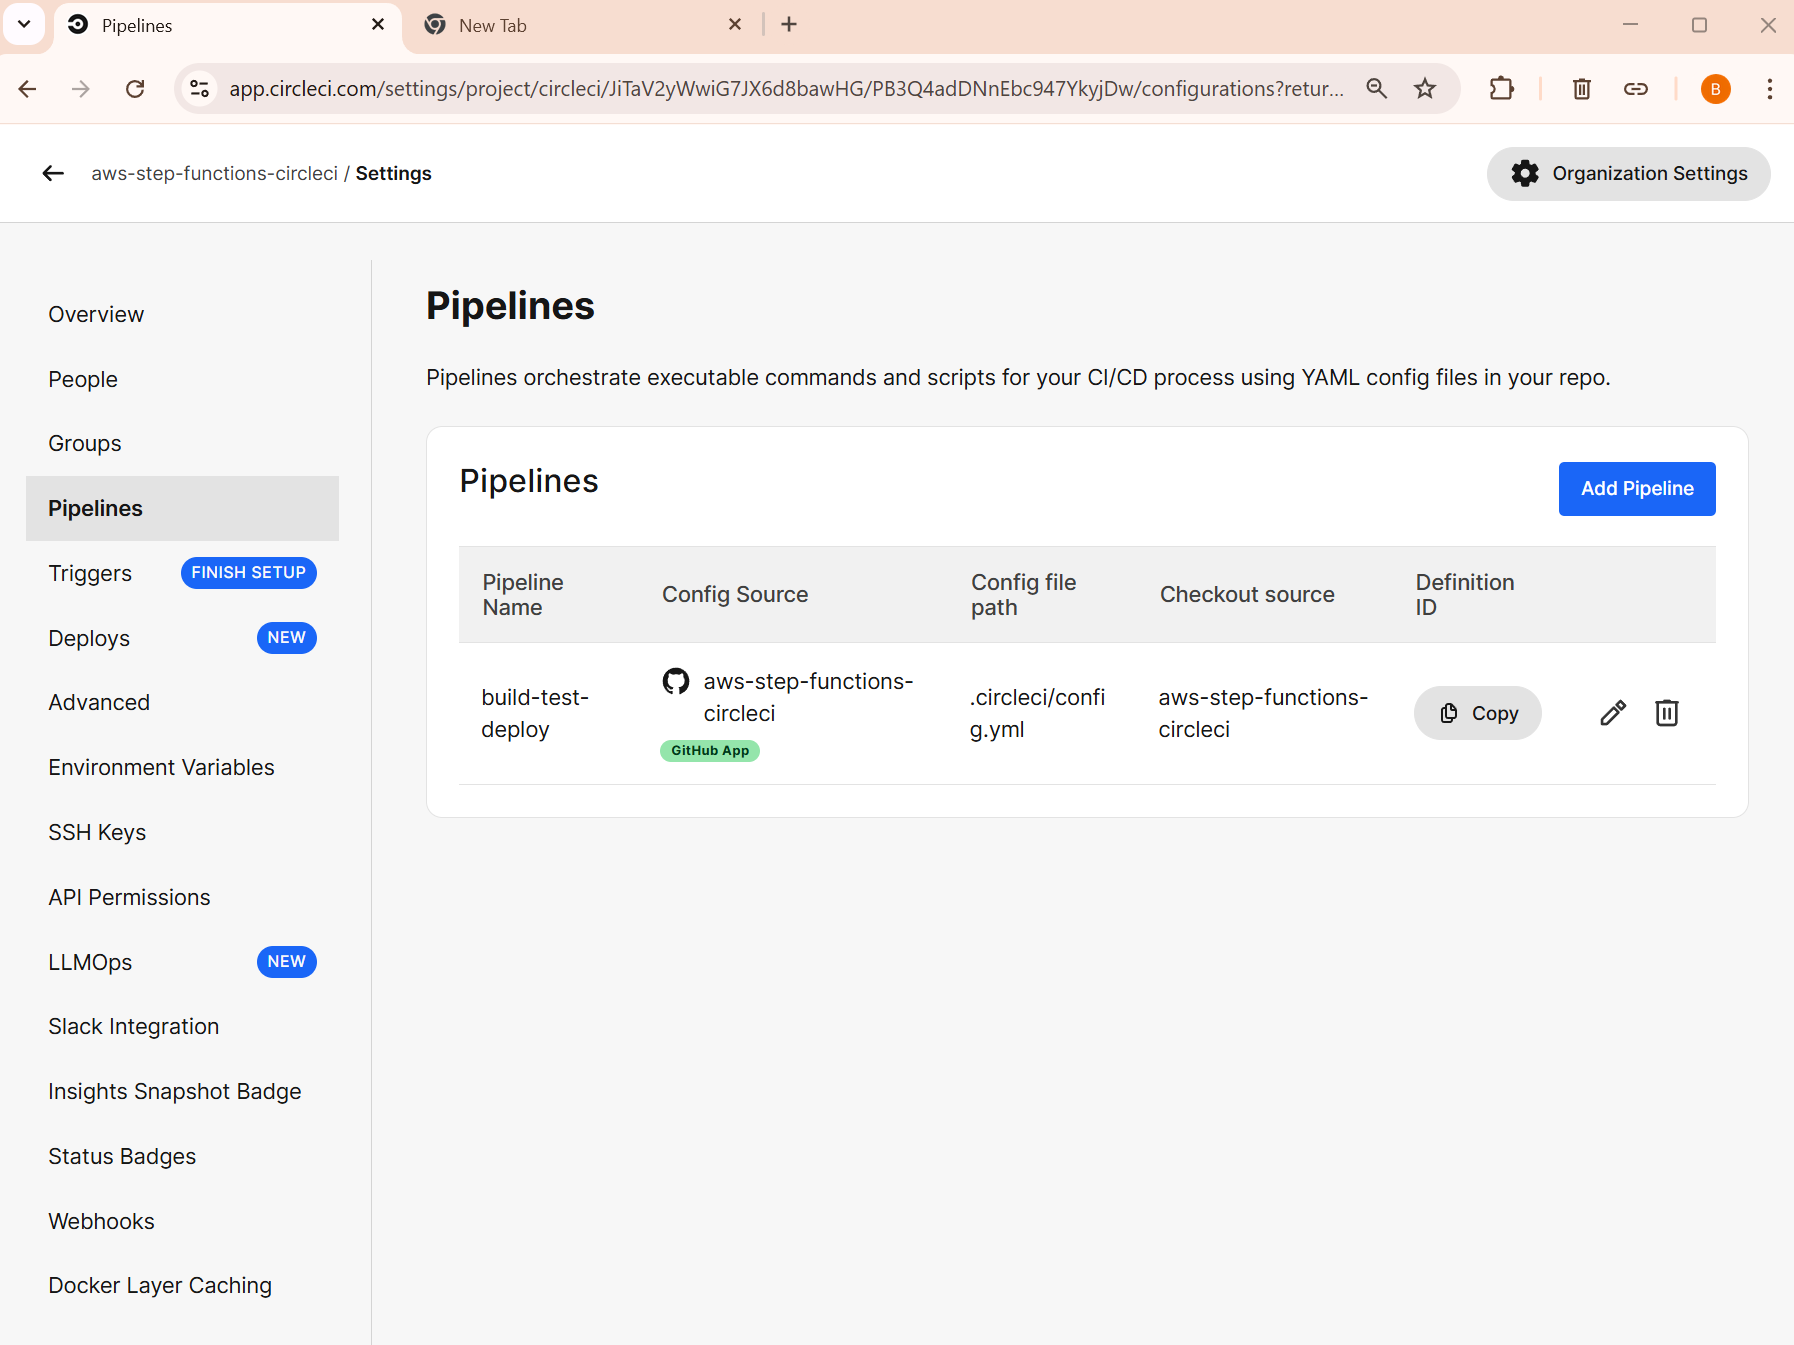Click the GitHub logo in Config Source column

pyautogui.click(x=676, y=681)
